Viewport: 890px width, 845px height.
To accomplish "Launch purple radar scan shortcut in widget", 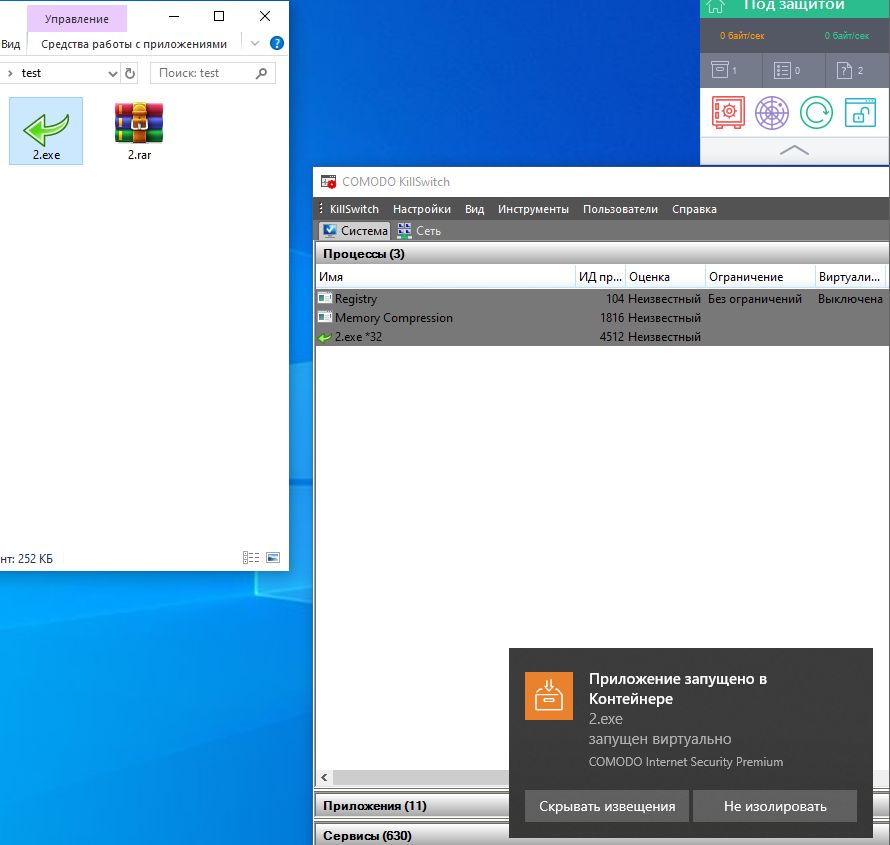I will click(x=772, y=112).
